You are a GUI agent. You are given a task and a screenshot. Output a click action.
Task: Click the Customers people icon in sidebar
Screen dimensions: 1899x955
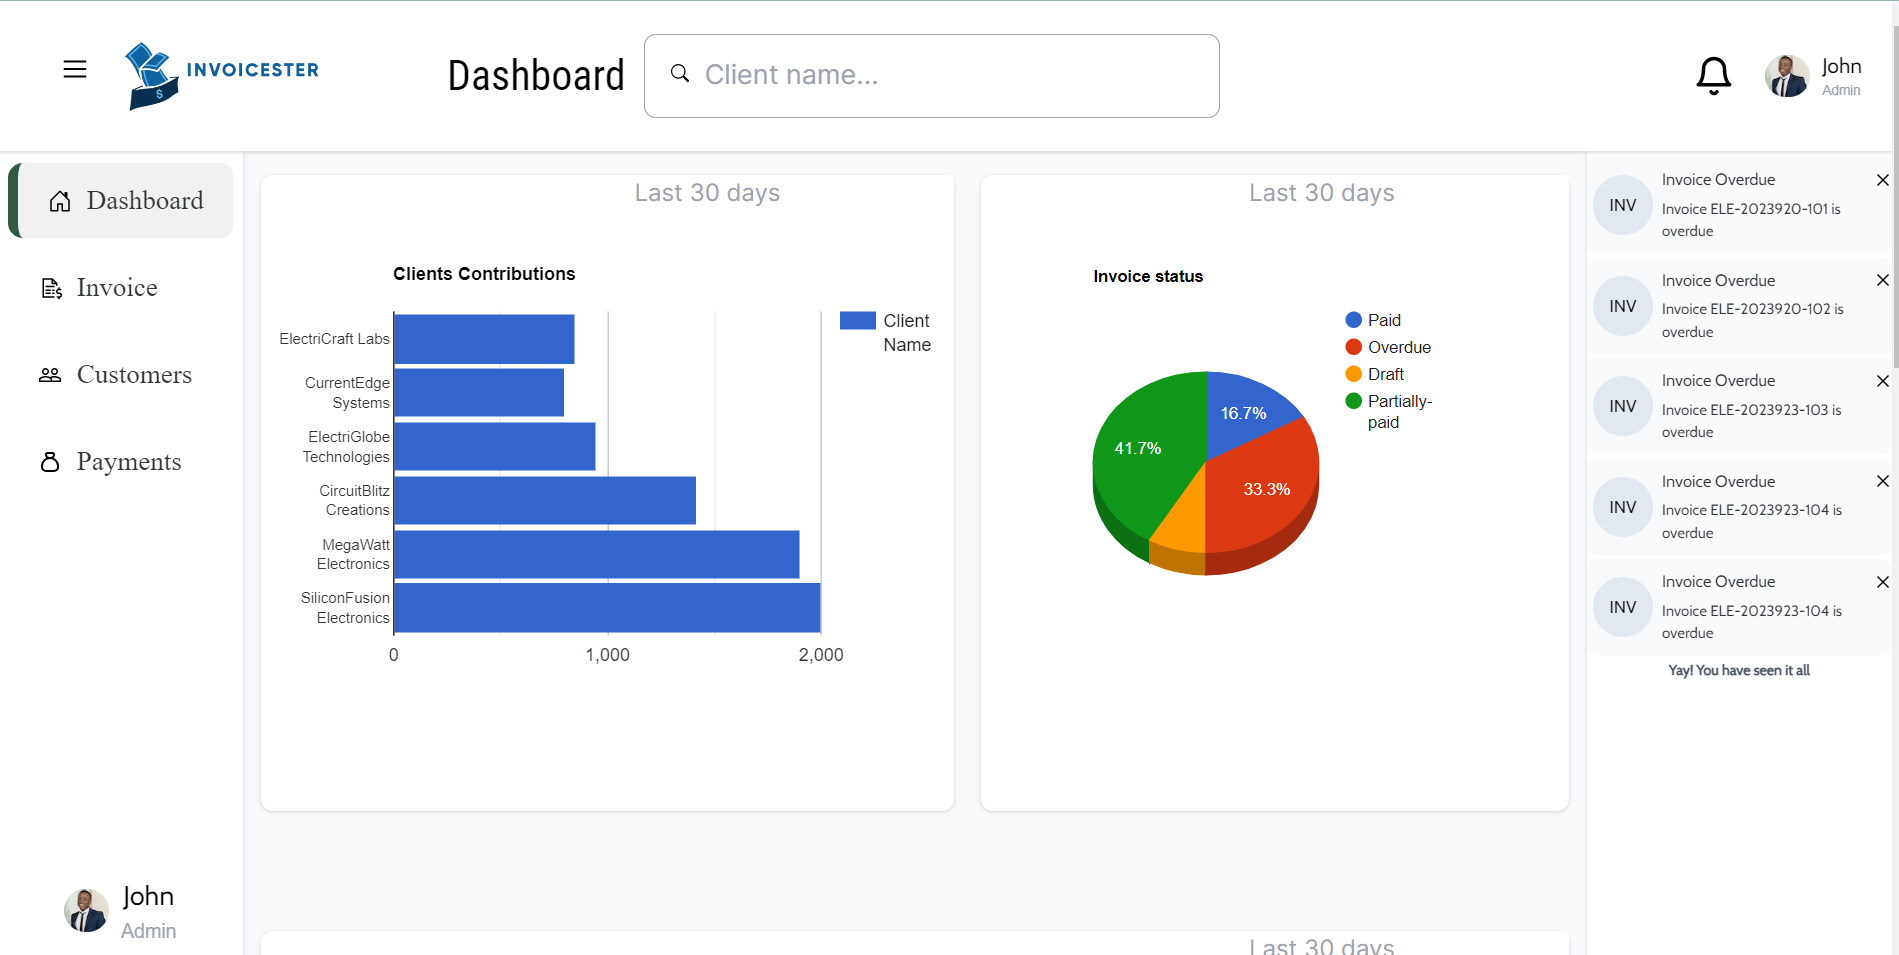pos(50,375)
